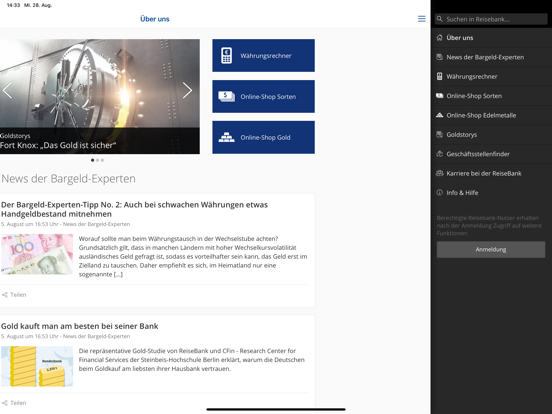Open Info & Hilfe menu entry

pyautogui.click(x=491, y=193)
